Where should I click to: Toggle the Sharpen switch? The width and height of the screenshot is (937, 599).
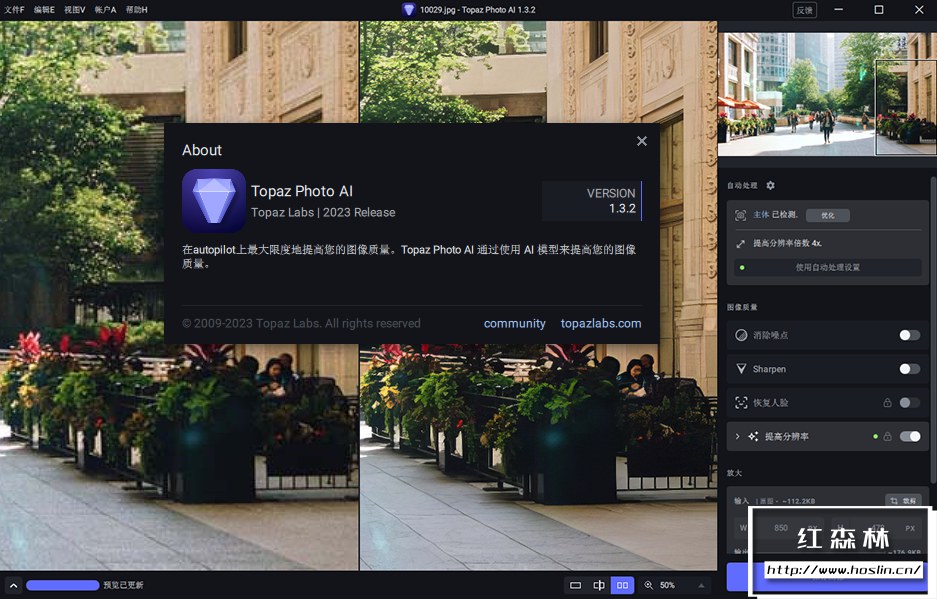coord(910,369)
